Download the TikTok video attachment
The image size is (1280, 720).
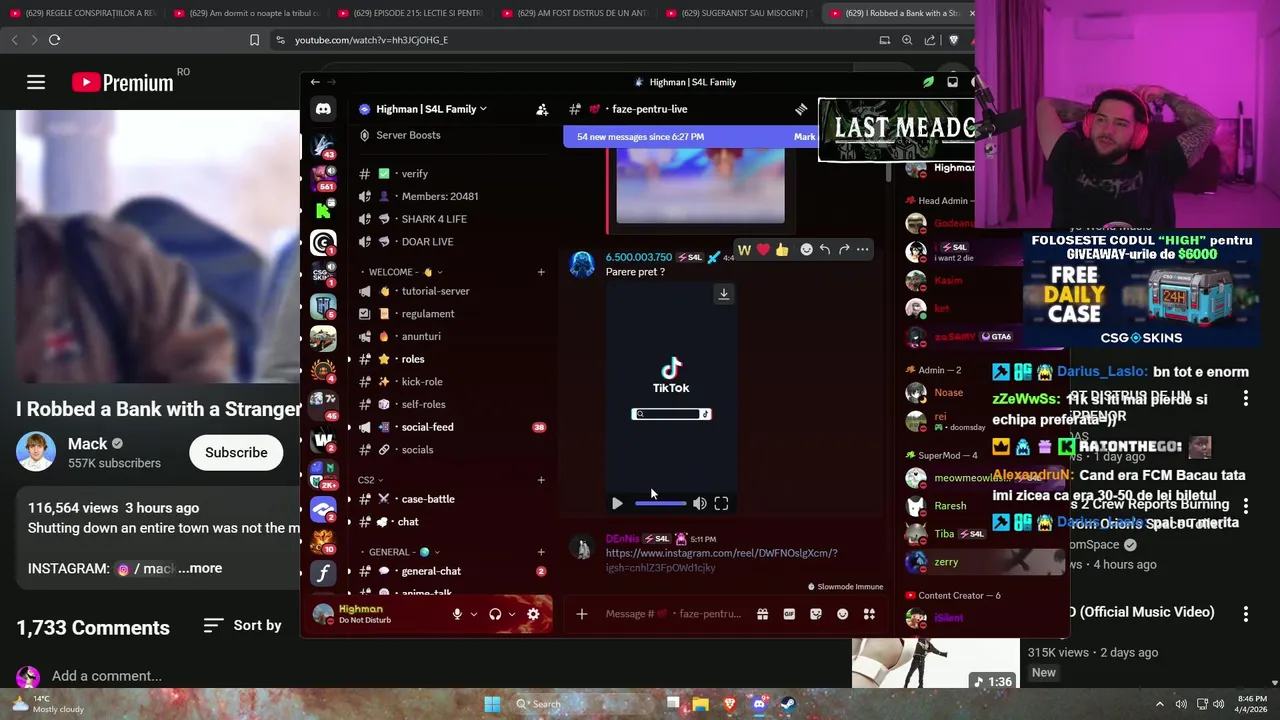point(724,294)
